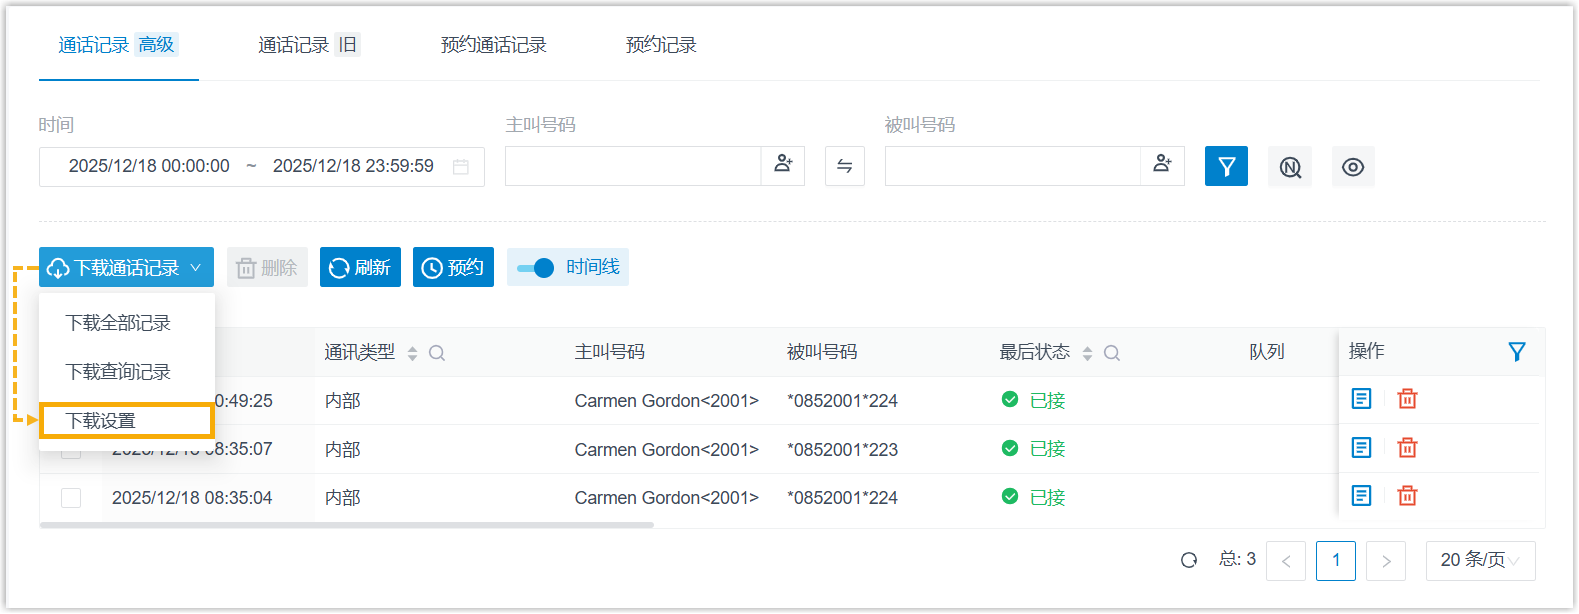Check the checkbox for 08:35:04 record

[71, 498]
